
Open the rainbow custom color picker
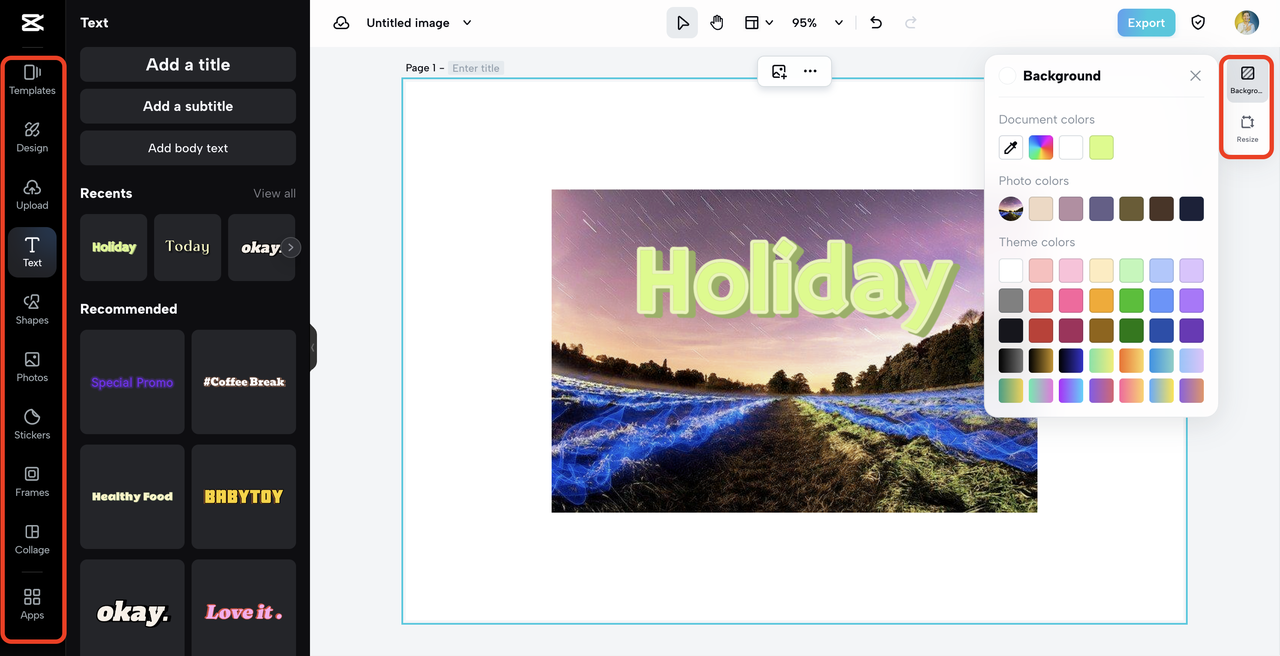pyautogui.click(x=1041, y=148)
